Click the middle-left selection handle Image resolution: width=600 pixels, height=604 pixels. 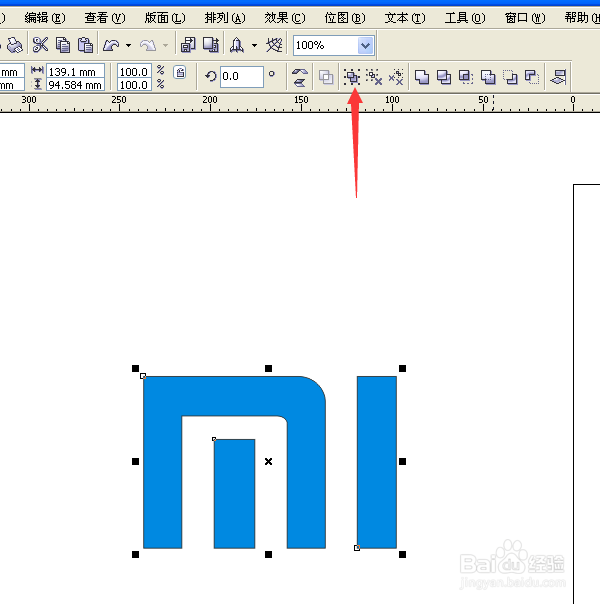(135, 461)
